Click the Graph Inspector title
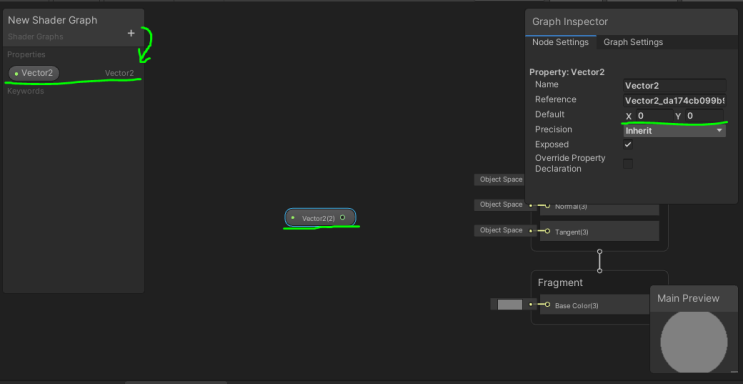743x384 pixels. [x=570, y=22]
